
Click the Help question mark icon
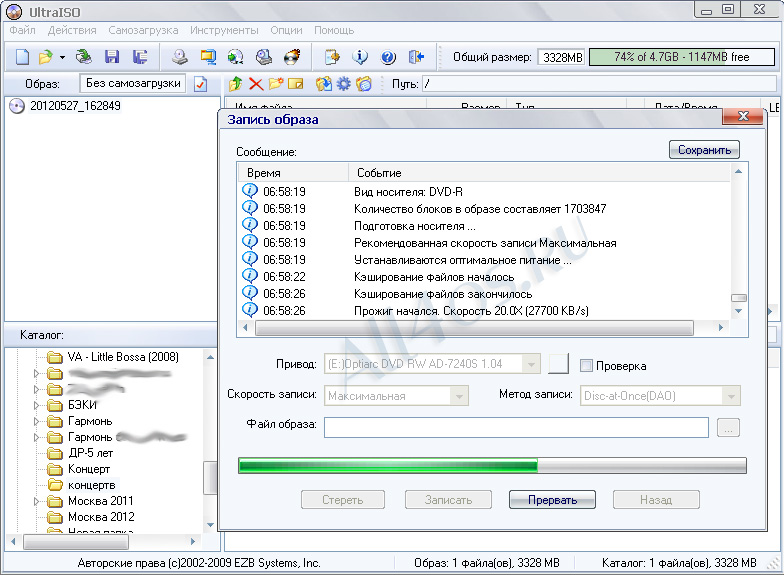[x=388, y=57]
